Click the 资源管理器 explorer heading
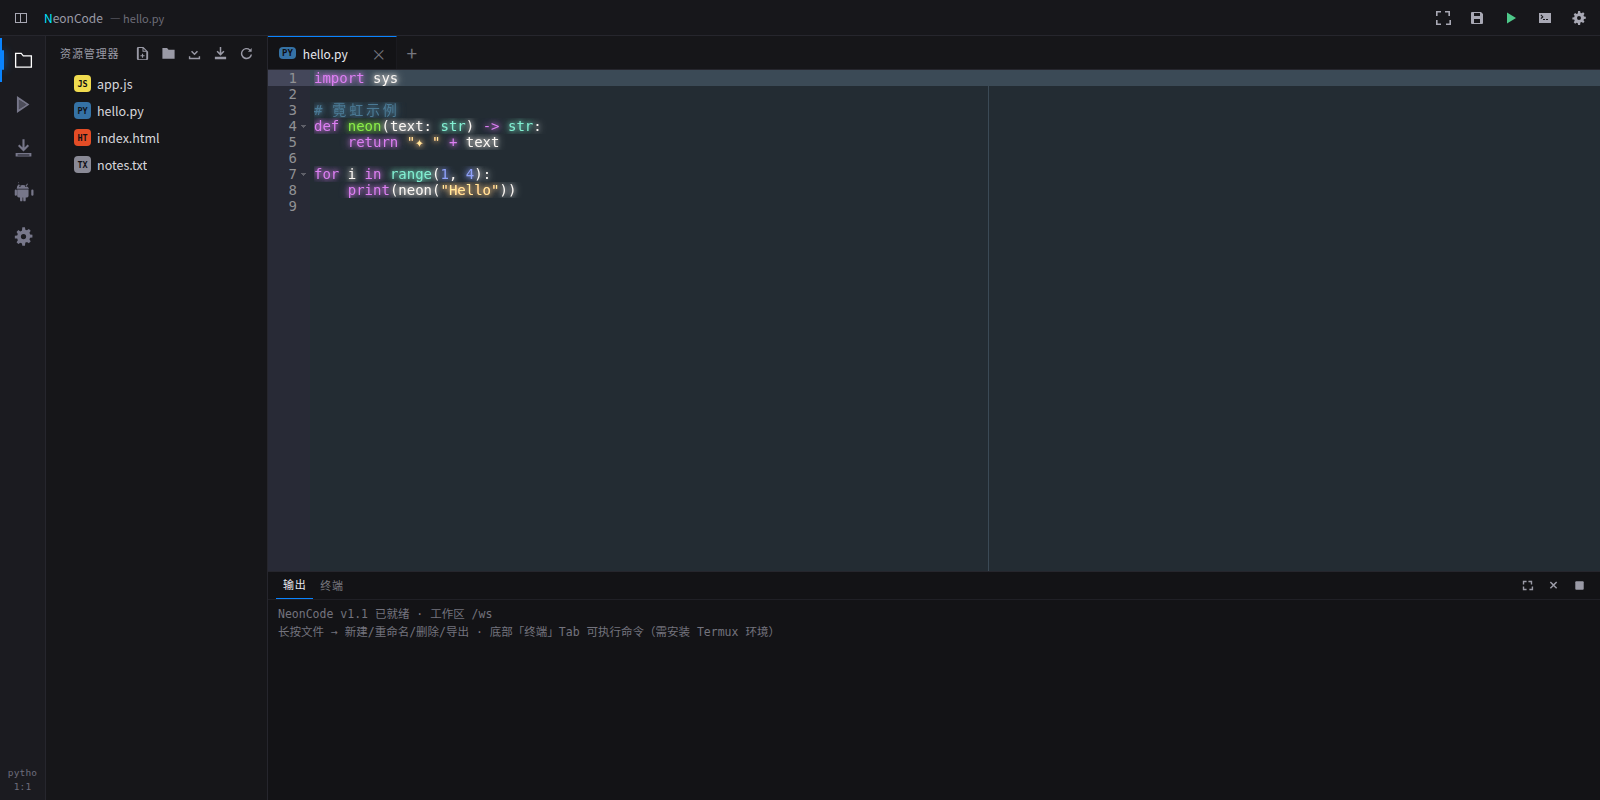This screenshot has height=800, width=1600. tap(89, 54)
